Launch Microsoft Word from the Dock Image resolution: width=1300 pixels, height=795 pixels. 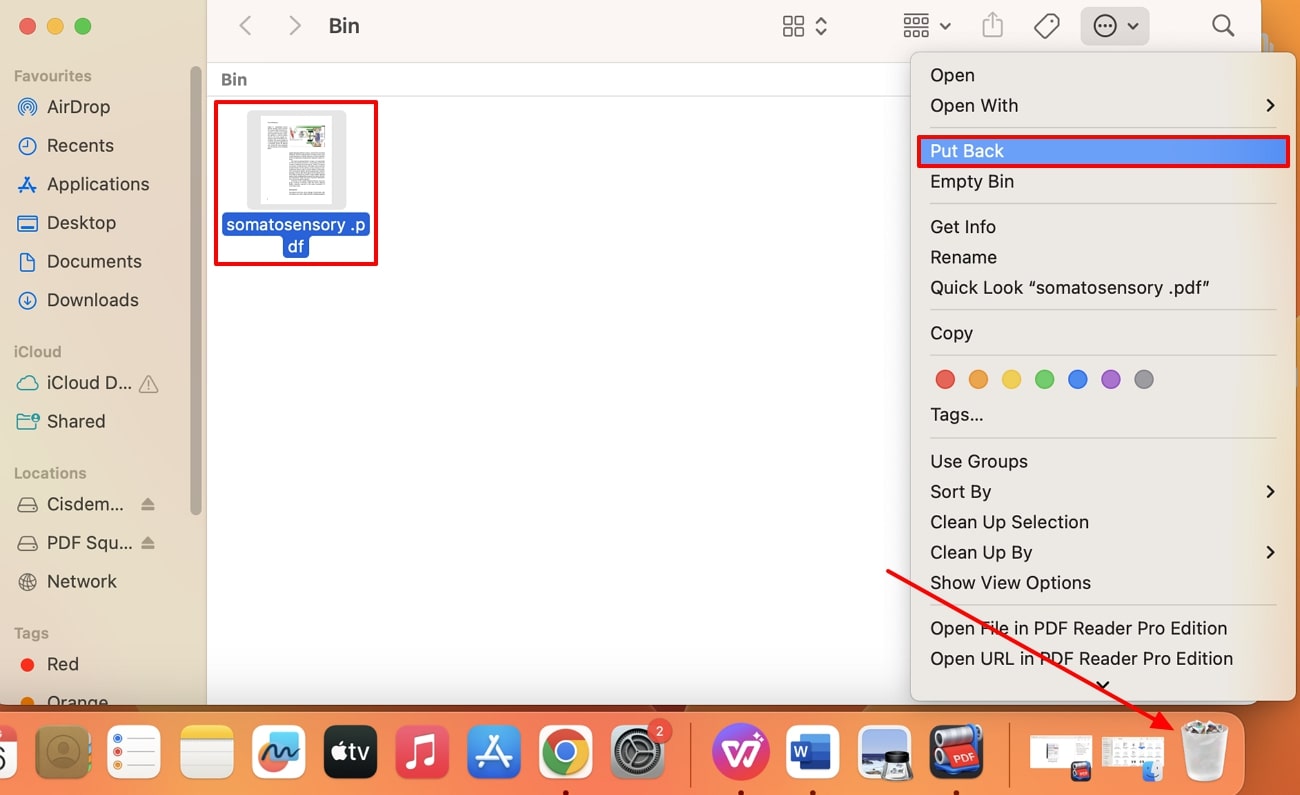(812, 752)
